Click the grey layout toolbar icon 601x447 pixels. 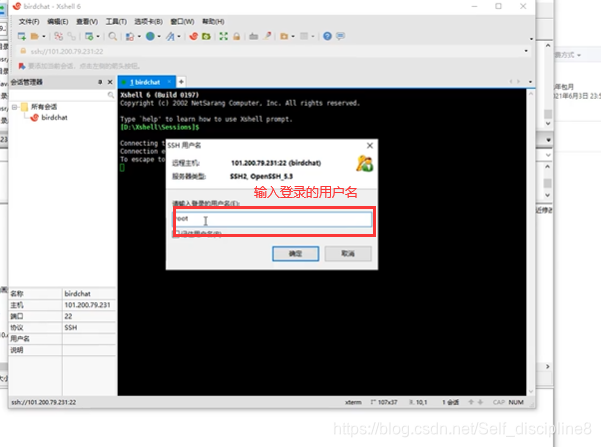click(304, 36)
